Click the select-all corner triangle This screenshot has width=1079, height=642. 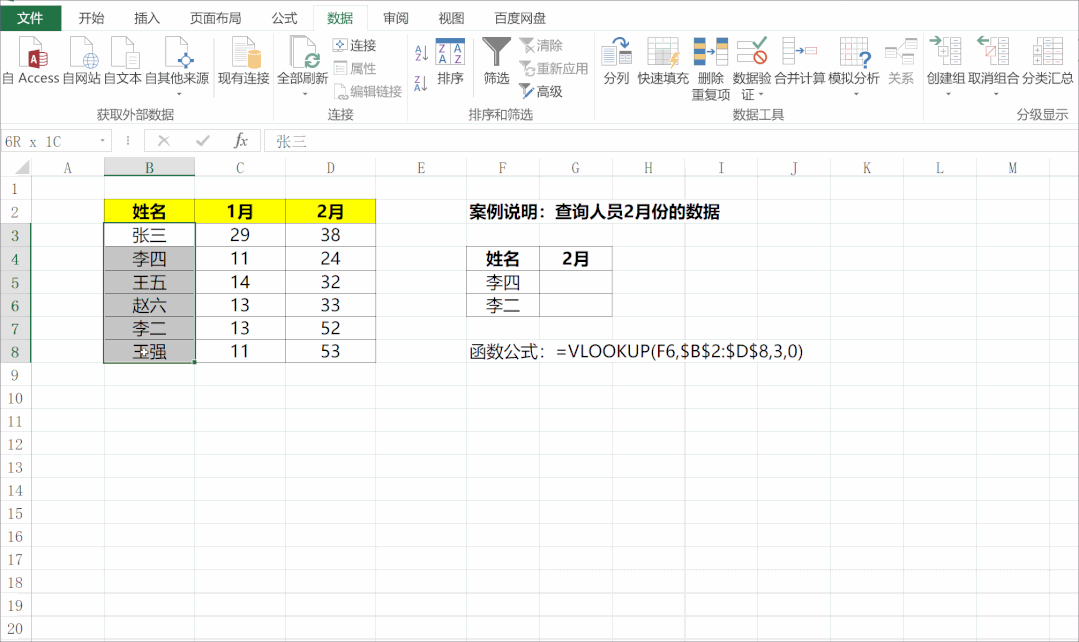(22, 167)
